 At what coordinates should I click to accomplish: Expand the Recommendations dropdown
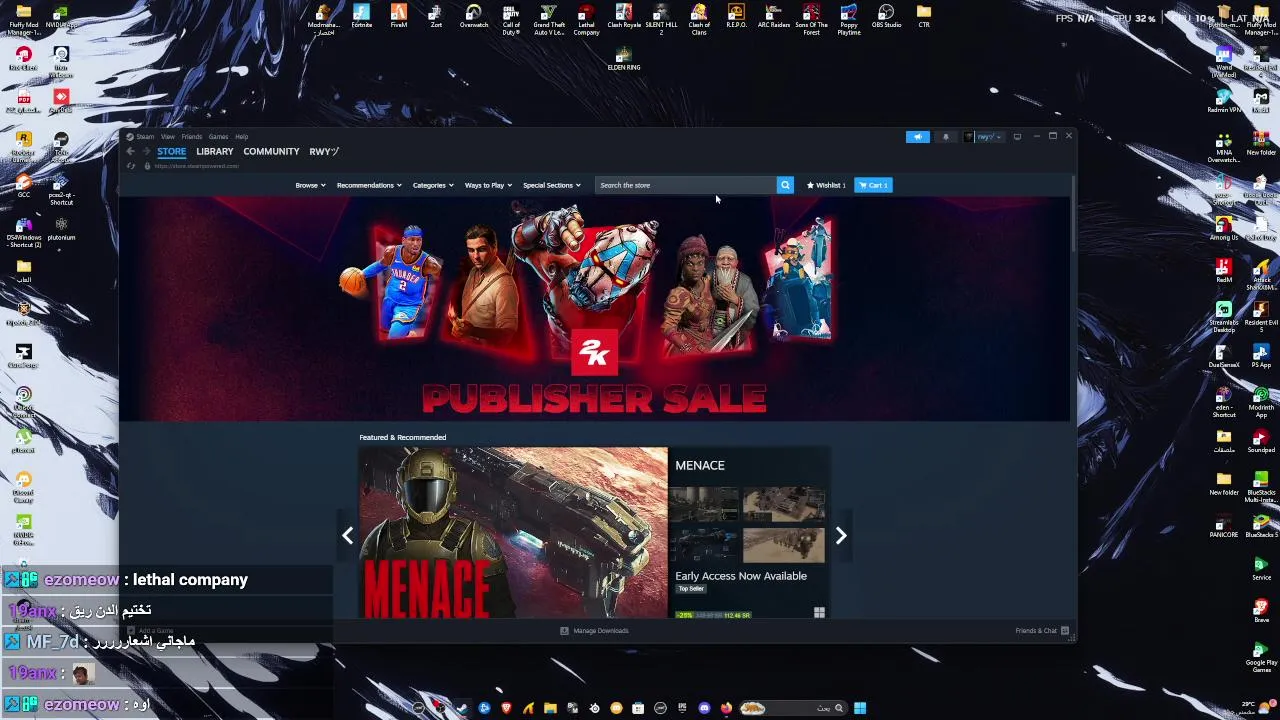pyautogui.click(x=369, y=185)
